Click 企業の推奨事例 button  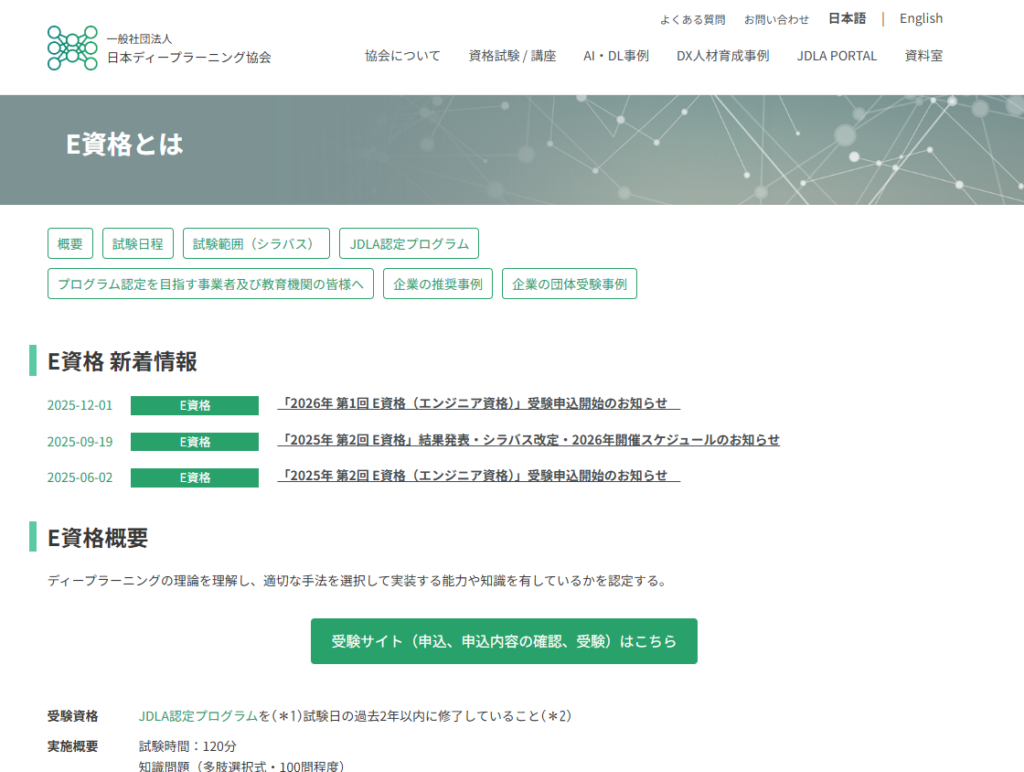click(437, 284)
